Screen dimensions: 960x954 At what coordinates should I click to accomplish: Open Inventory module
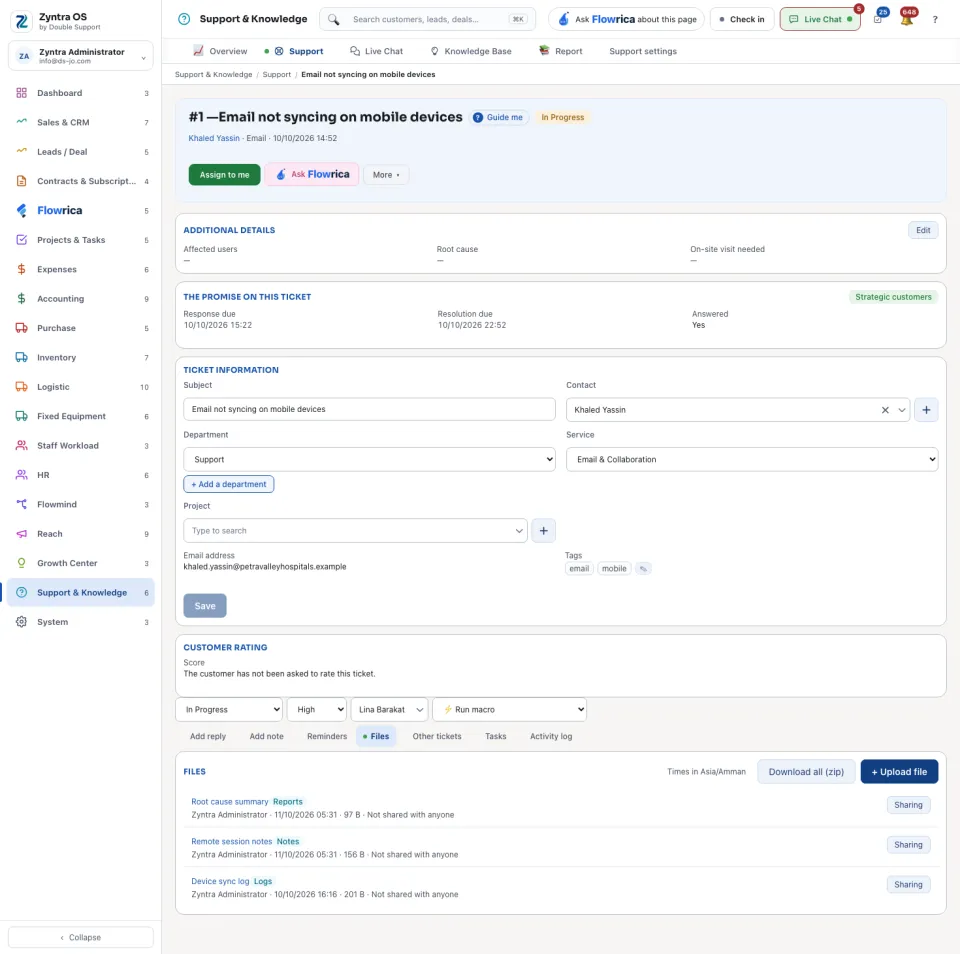[x=81, y=358]
